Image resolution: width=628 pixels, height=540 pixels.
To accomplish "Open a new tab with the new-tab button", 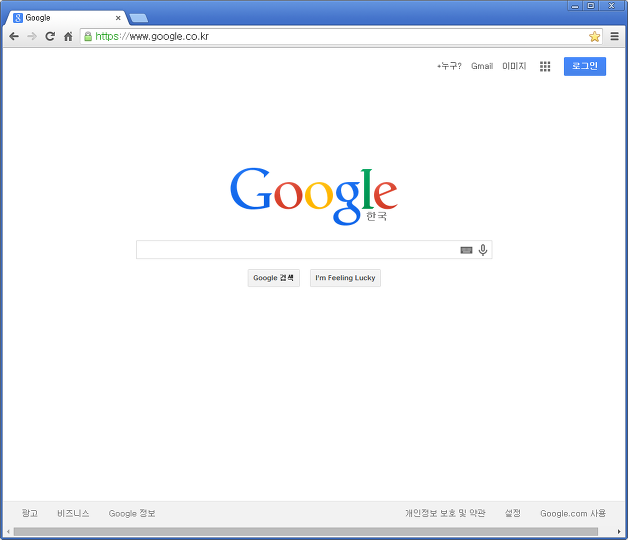I will (x=139, y=18).
